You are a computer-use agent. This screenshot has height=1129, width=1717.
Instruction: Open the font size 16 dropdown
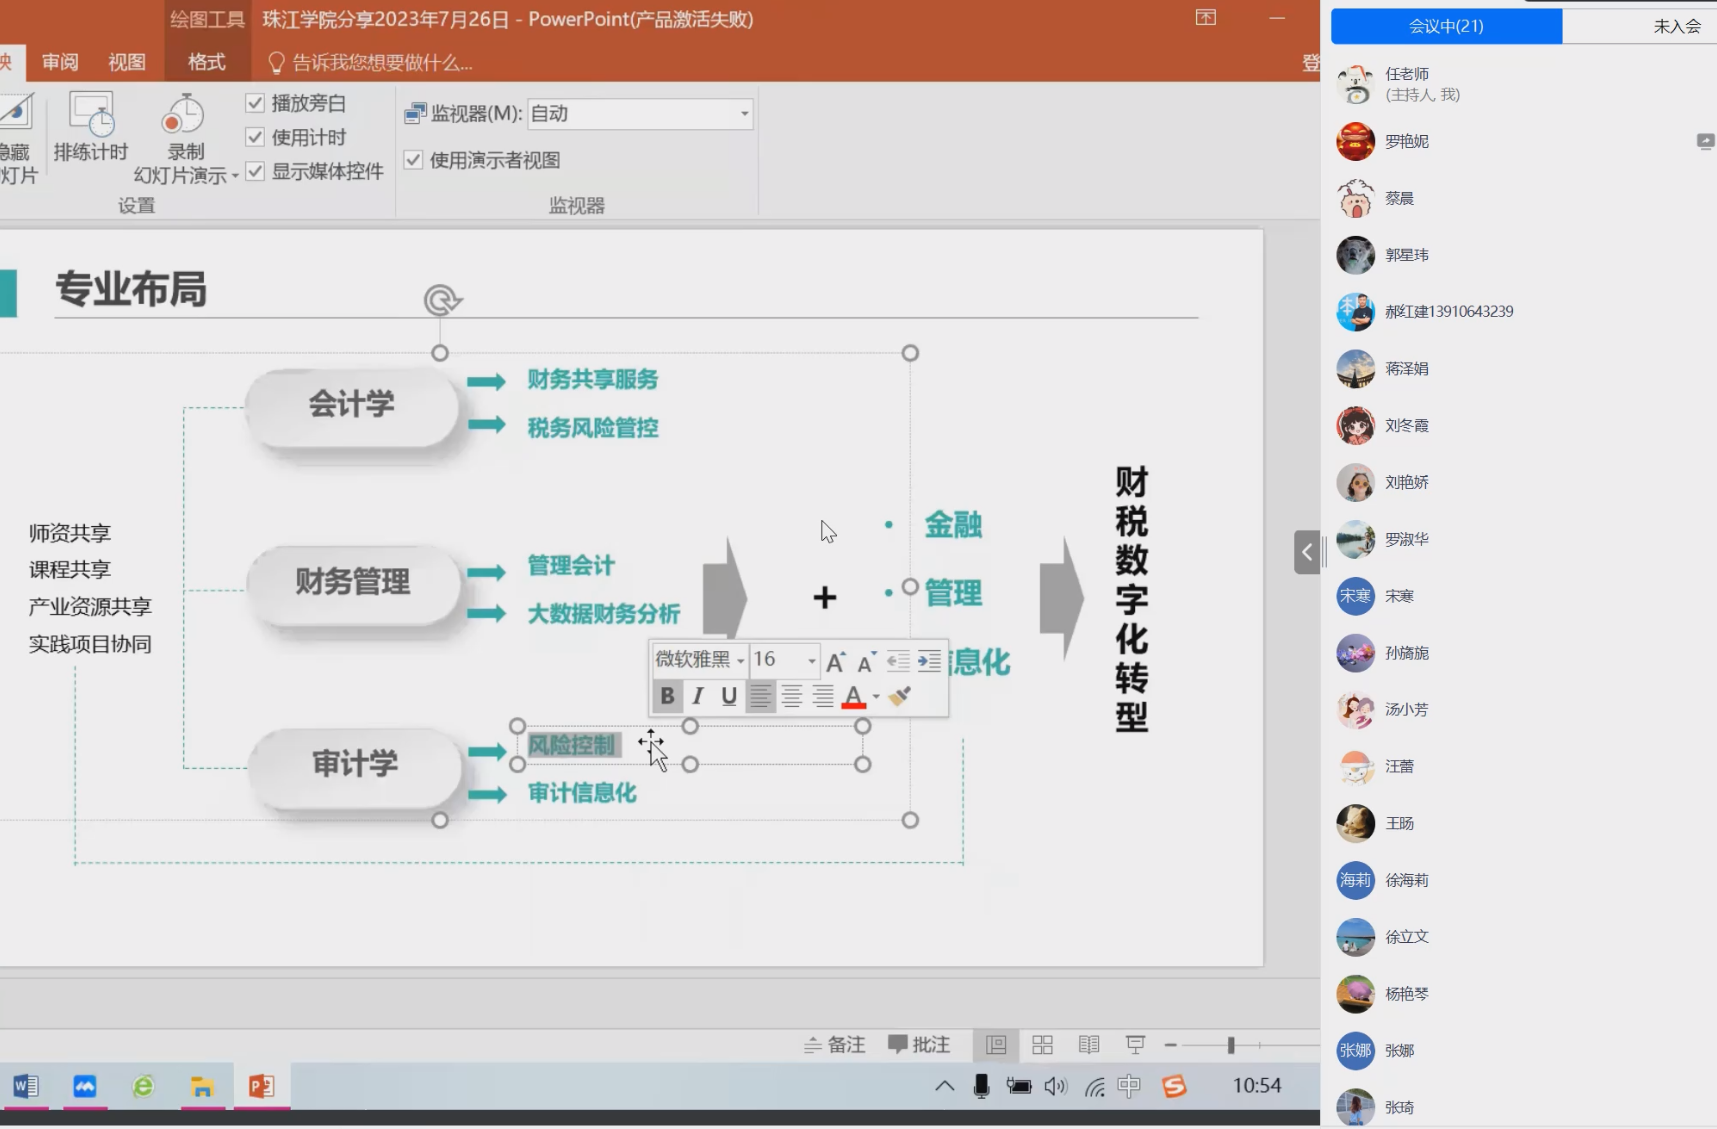point(811,661)
